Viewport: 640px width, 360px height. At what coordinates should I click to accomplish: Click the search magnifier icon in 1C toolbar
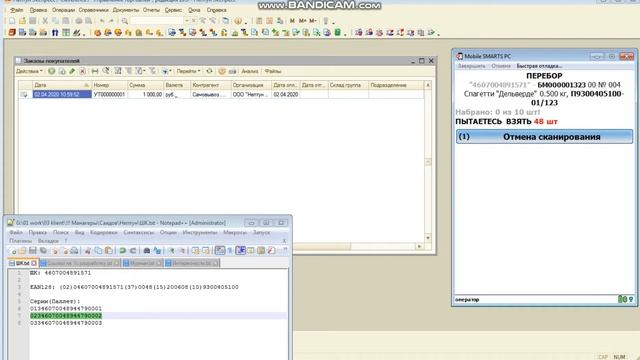tap(125, 21)
